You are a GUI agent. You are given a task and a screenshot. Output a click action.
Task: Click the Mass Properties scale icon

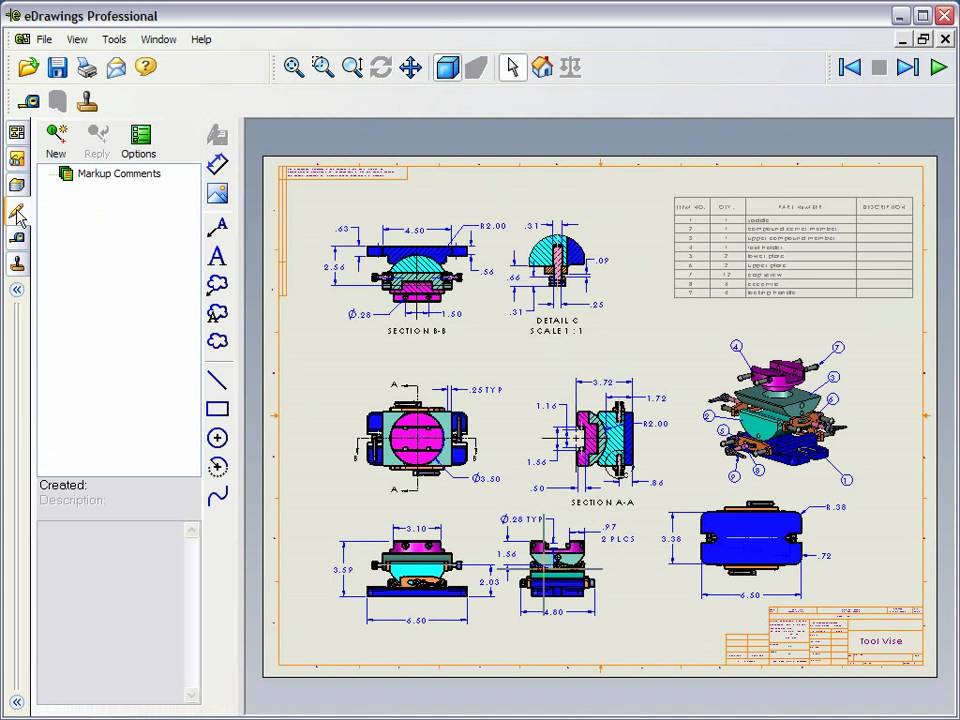[x=570, y=67]
